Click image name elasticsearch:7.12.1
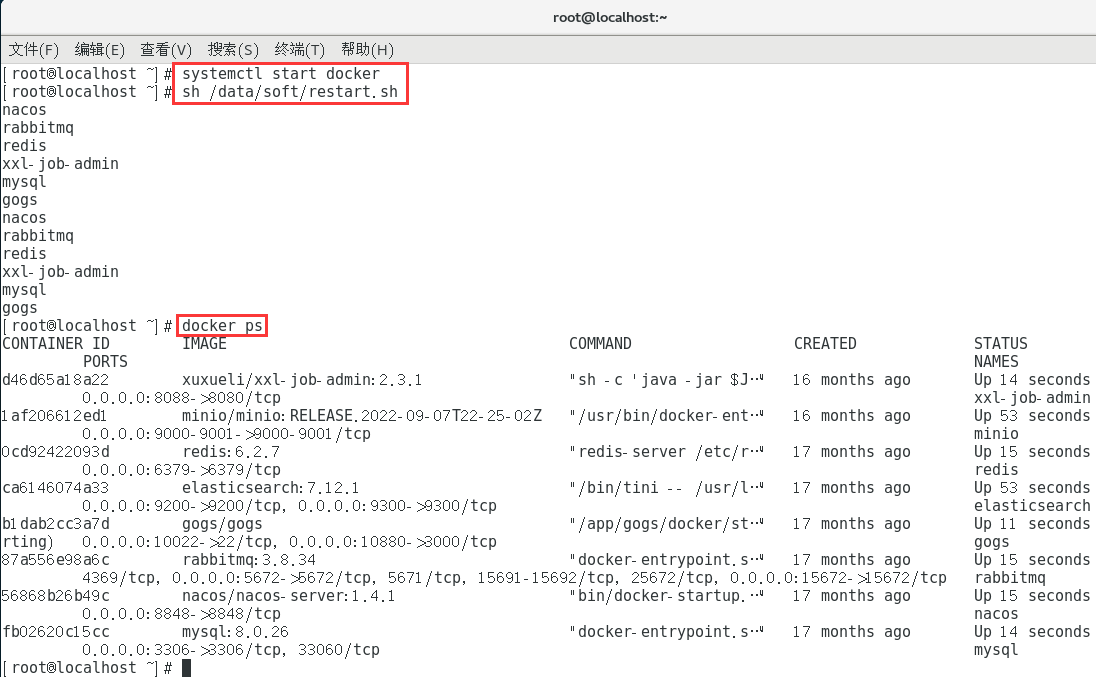 coord(271,488)
